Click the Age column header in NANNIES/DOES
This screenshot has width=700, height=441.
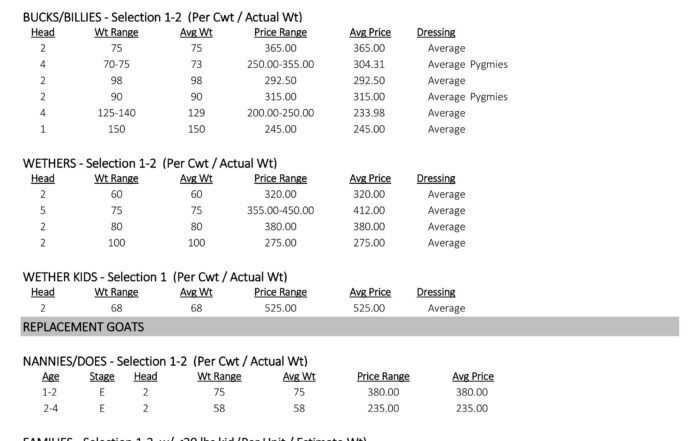pyautogui.click(x=50, y=377)
